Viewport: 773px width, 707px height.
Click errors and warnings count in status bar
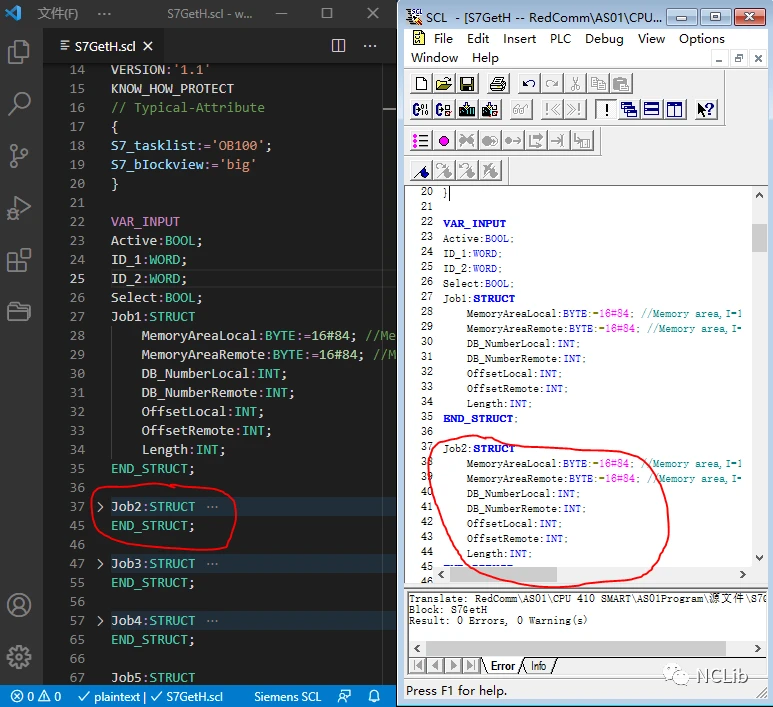pos(36,696)
